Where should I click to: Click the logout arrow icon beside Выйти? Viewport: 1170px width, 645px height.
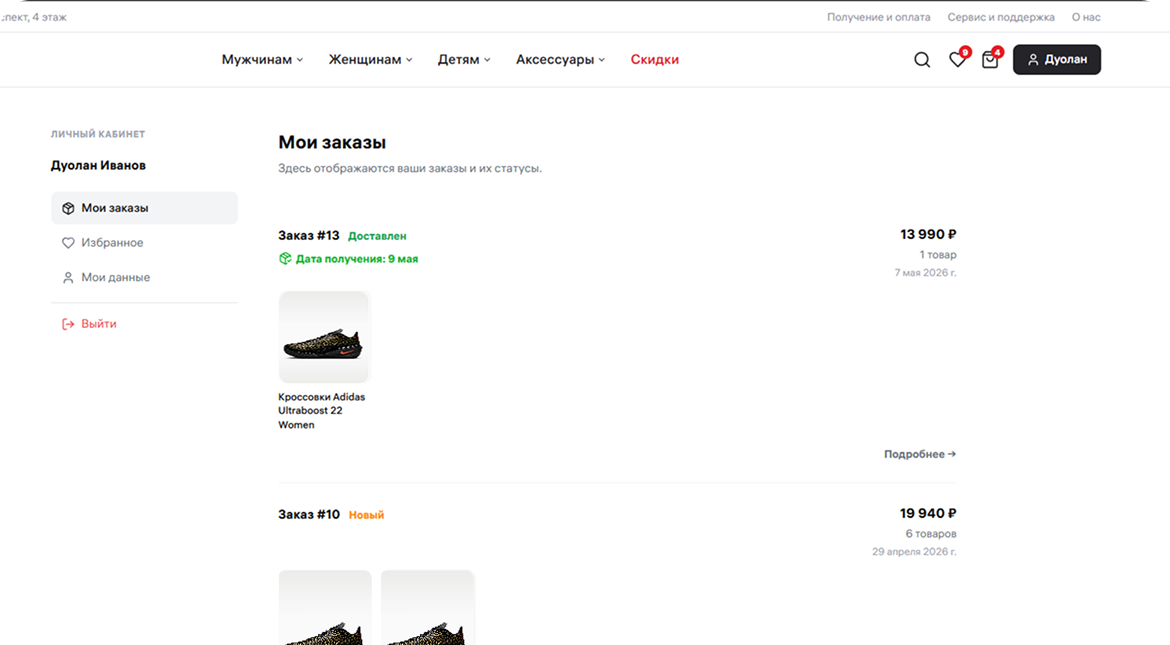[68, 324]
